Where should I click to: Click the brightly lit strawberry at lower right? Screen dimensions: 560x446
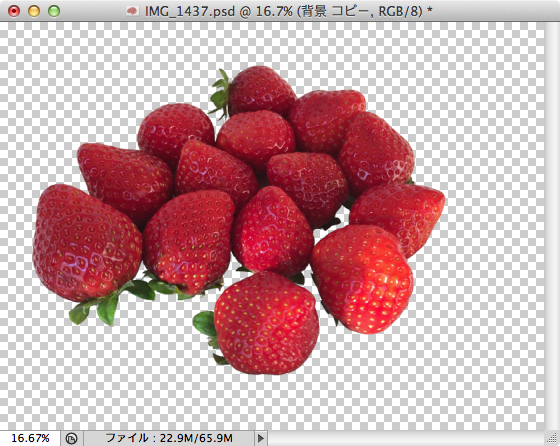coord(362,279)
